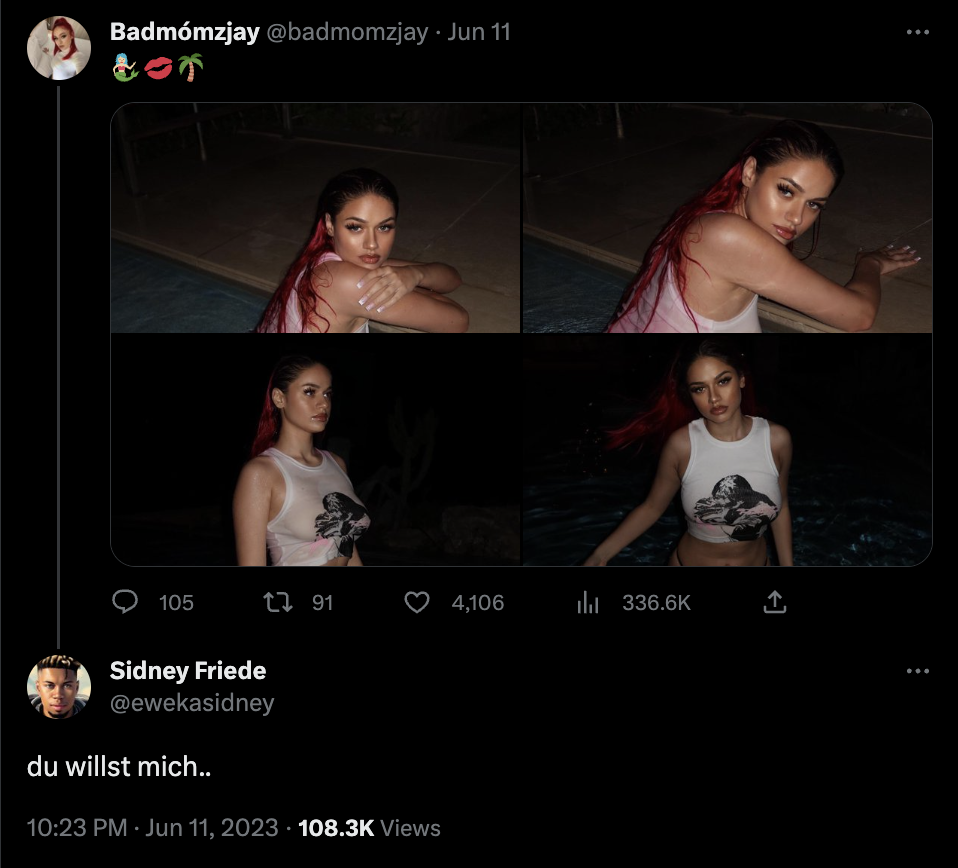Click the Badmómzjay display name
Screen dimensions: 958x868
point(183,32)
